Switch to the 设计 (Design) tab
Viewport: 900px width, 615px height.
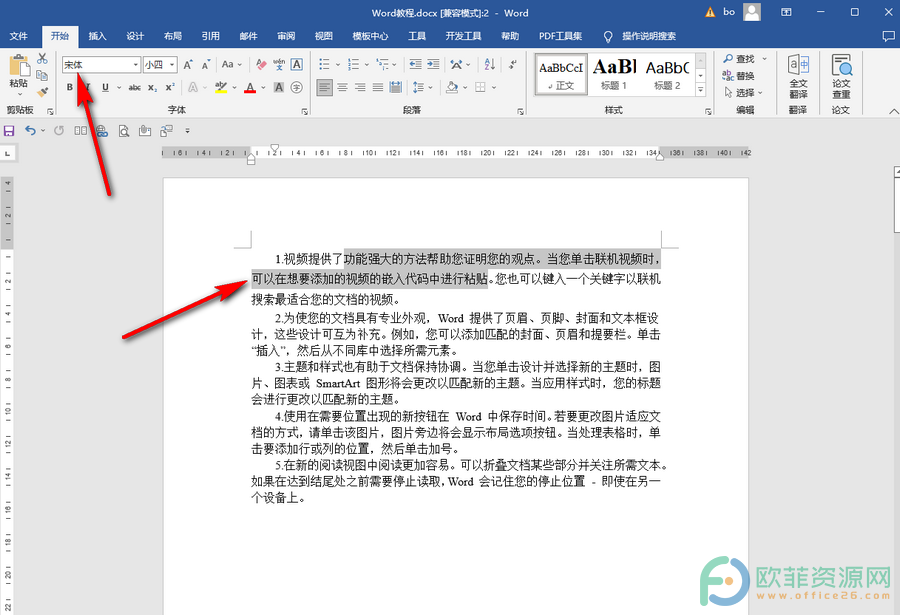[x=135, y=36]
